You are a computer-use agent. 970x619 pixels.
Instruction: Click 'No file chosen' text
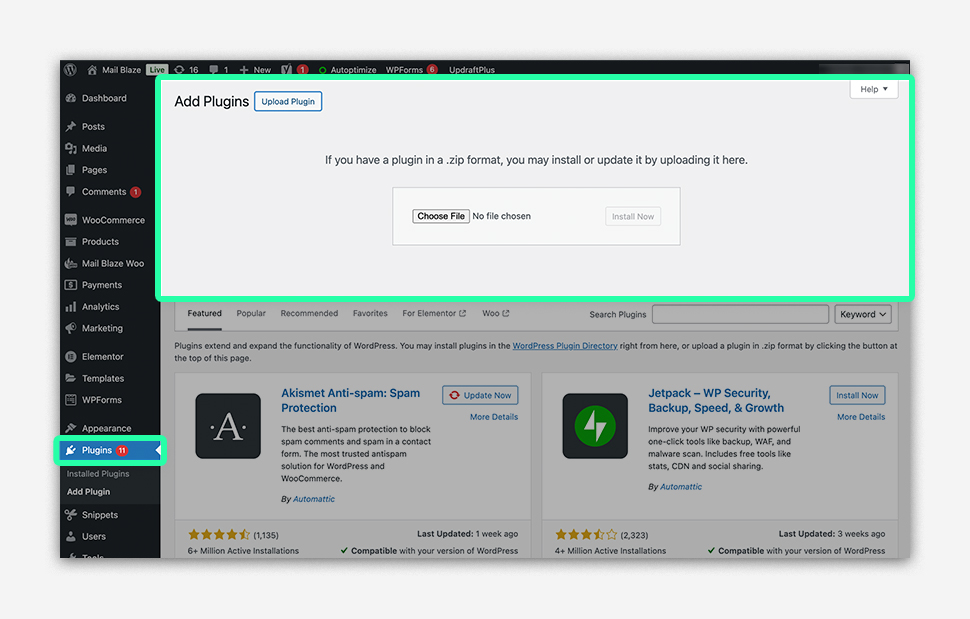pos(502,216)
